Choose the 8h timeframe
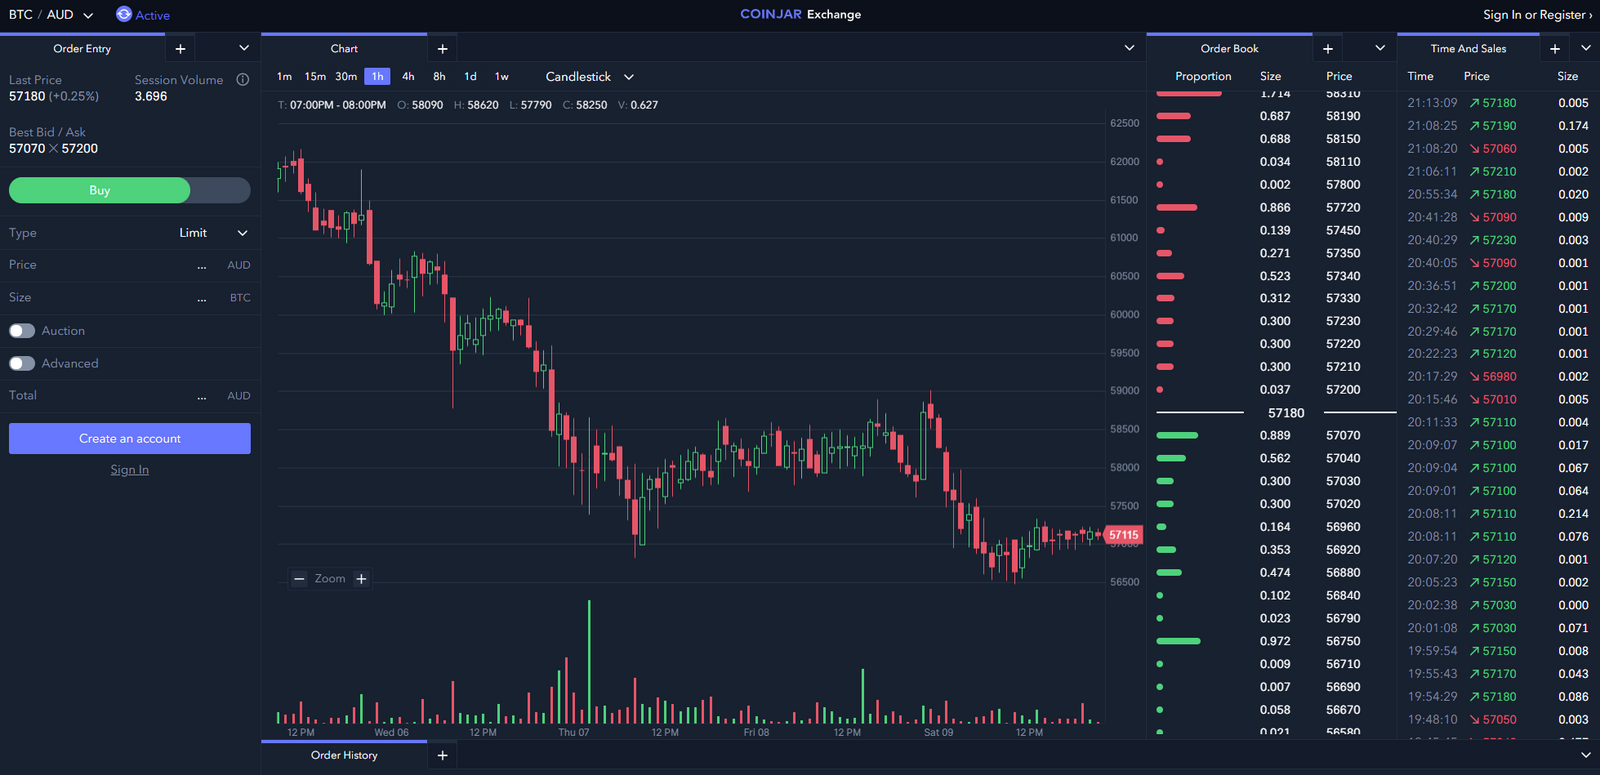 pyautogui.click(x=439, y=77)
